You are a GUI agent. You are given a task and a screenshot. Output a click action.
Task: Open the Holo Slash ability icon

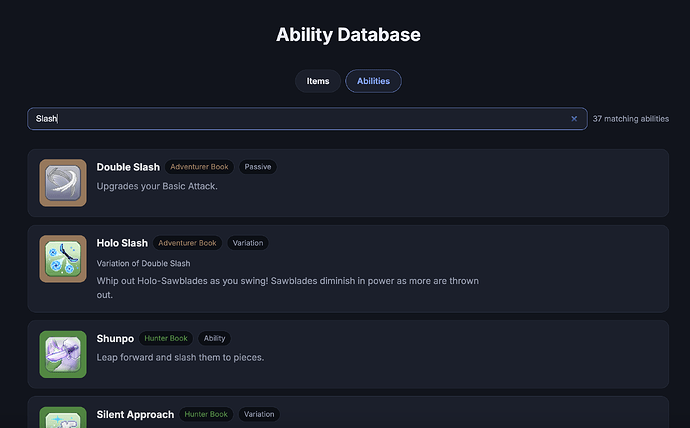[63, 259]
